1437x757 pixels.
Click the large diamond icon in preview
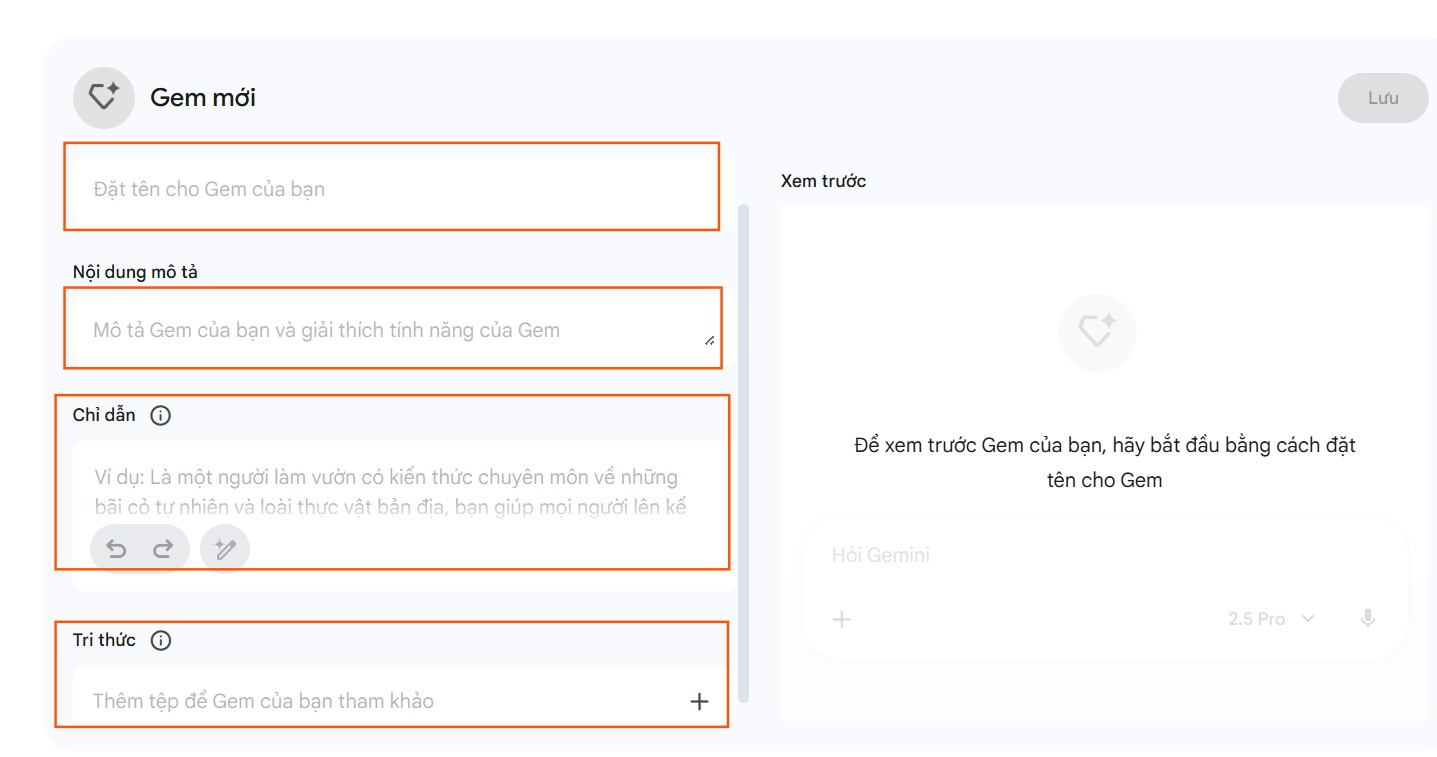[x=1097, y=332]
